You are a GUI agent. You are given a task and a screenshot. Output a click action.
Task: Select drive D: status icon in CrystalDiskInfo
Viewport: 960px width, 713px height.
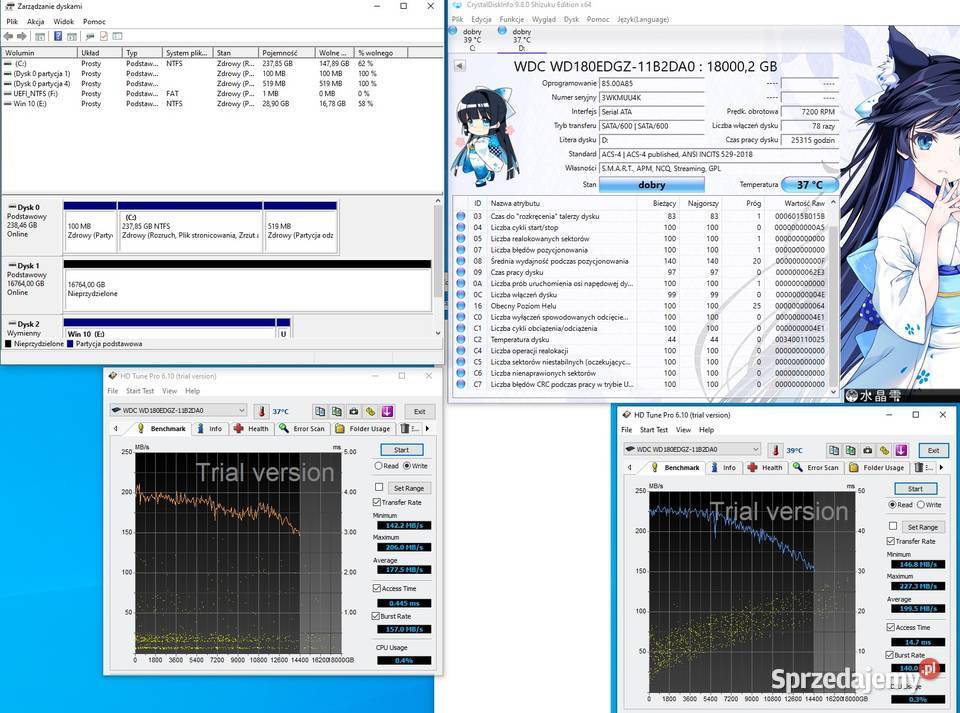(x=503, y=31)
